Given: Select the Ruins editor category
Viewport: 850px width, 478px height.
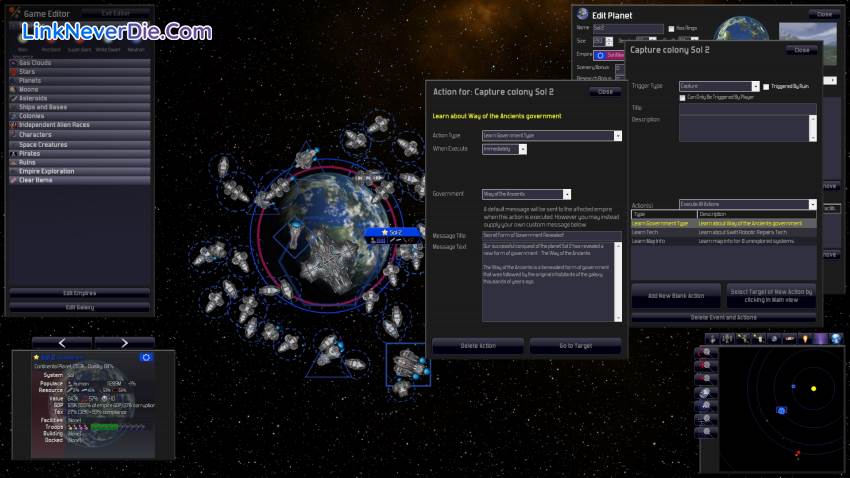Looking at the screenshot, I should coord(80,163).
